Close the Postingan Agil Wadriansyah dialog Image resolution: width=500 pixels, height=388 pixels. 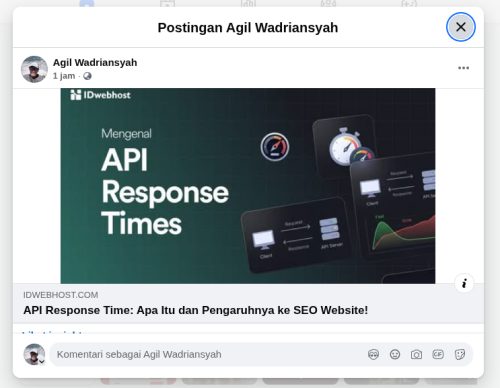[x=461, y=27]
